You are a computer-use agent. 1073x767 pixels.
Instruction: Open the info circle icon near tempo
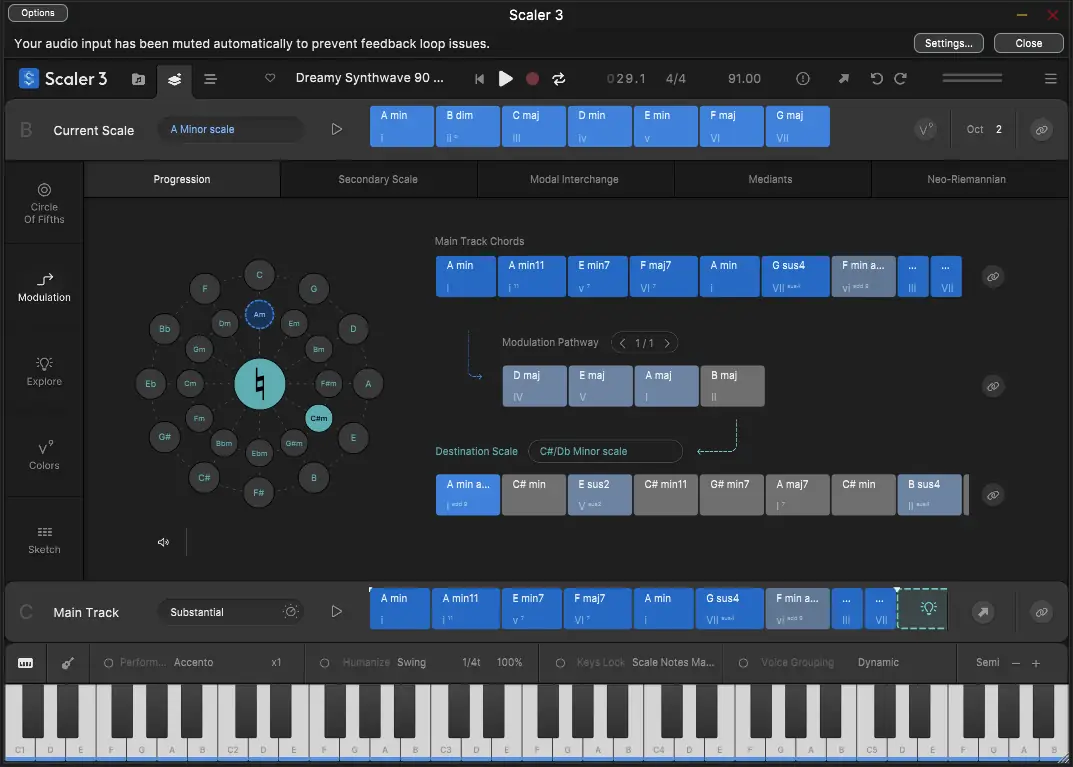pyautogui.click(x=803, y=79)
